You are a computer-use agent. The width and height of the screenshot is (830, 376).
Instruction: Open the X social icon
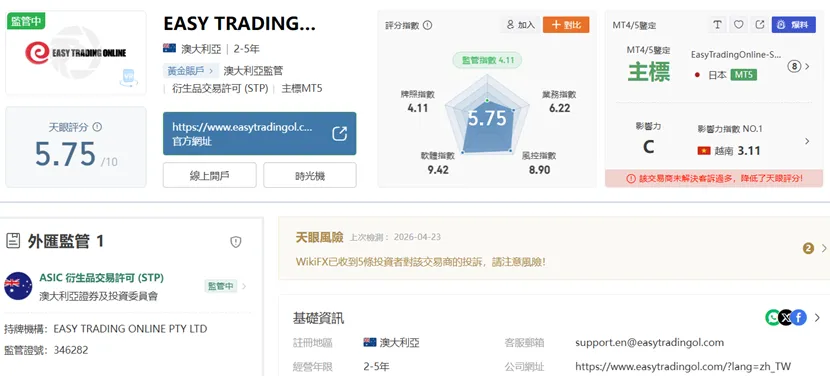pyautogui.click(x=786, y=317)
